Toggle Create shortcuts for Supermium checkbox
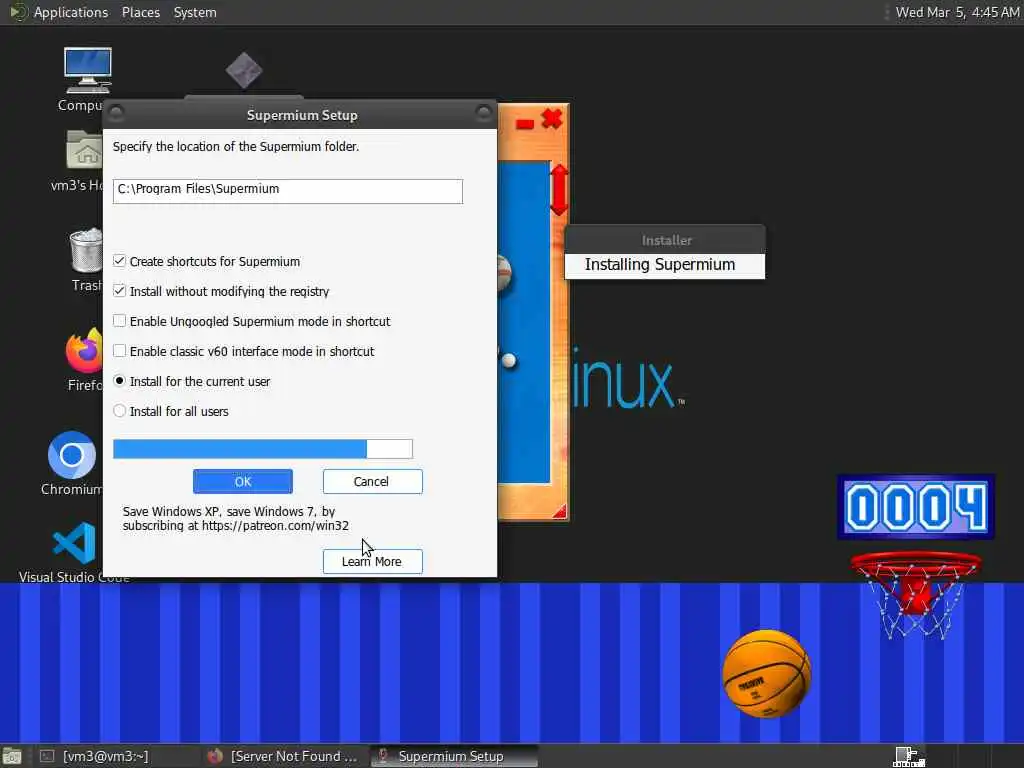1024x768 pixels. coord(120,261)
